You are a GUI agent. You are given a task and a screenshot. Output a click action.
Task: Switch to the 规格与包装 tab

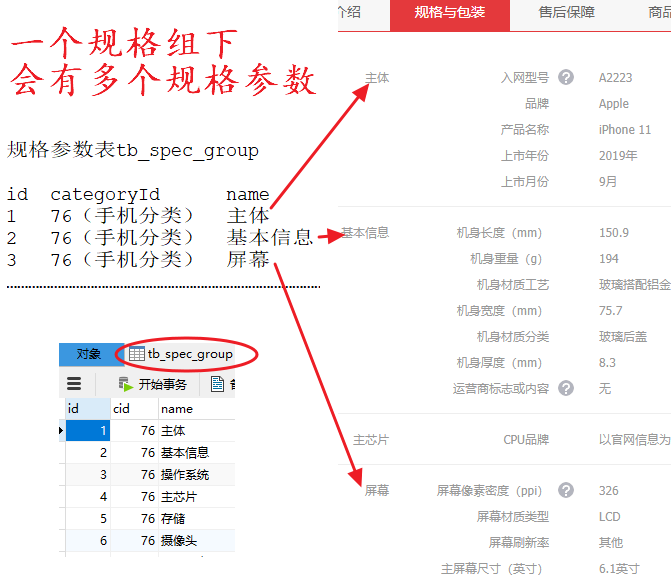[x=449, y=13]
